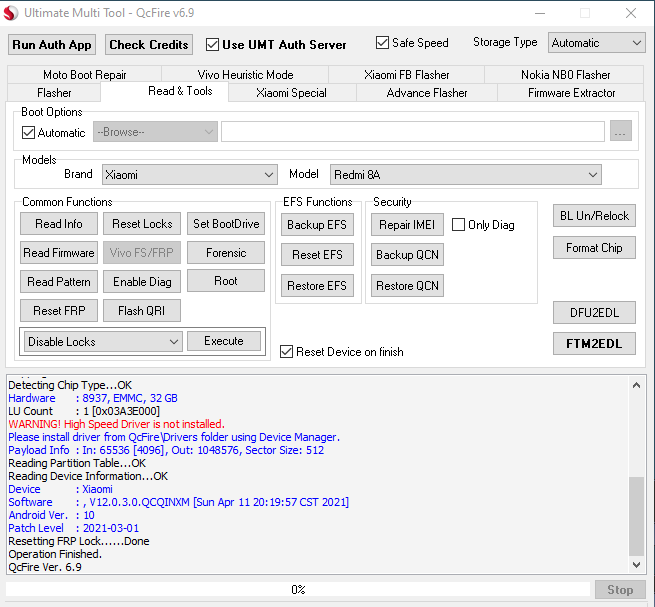The height and width of the screenshot is (607, 655).
Task: Click the Format Chip button
Action: pos(594,248)
